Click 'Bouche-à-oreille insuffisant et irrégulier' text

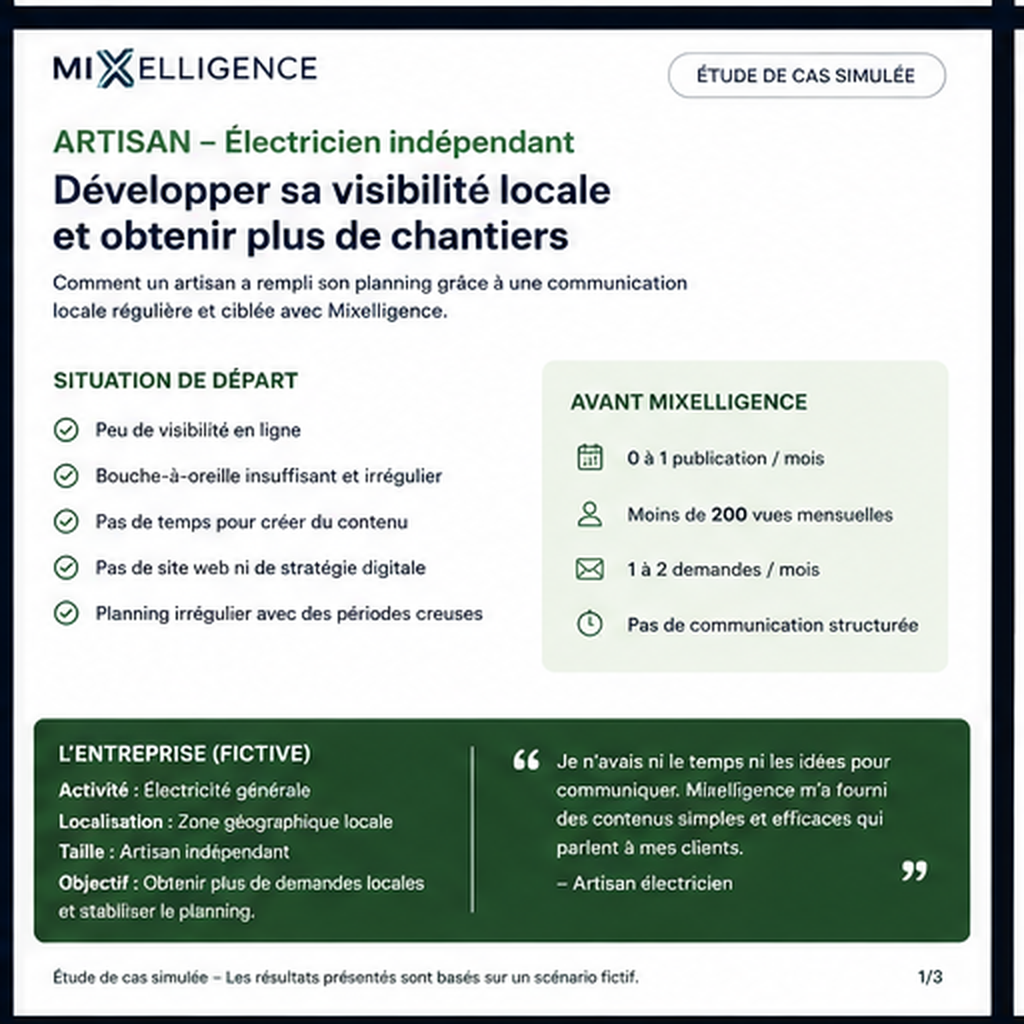point(268,475)
